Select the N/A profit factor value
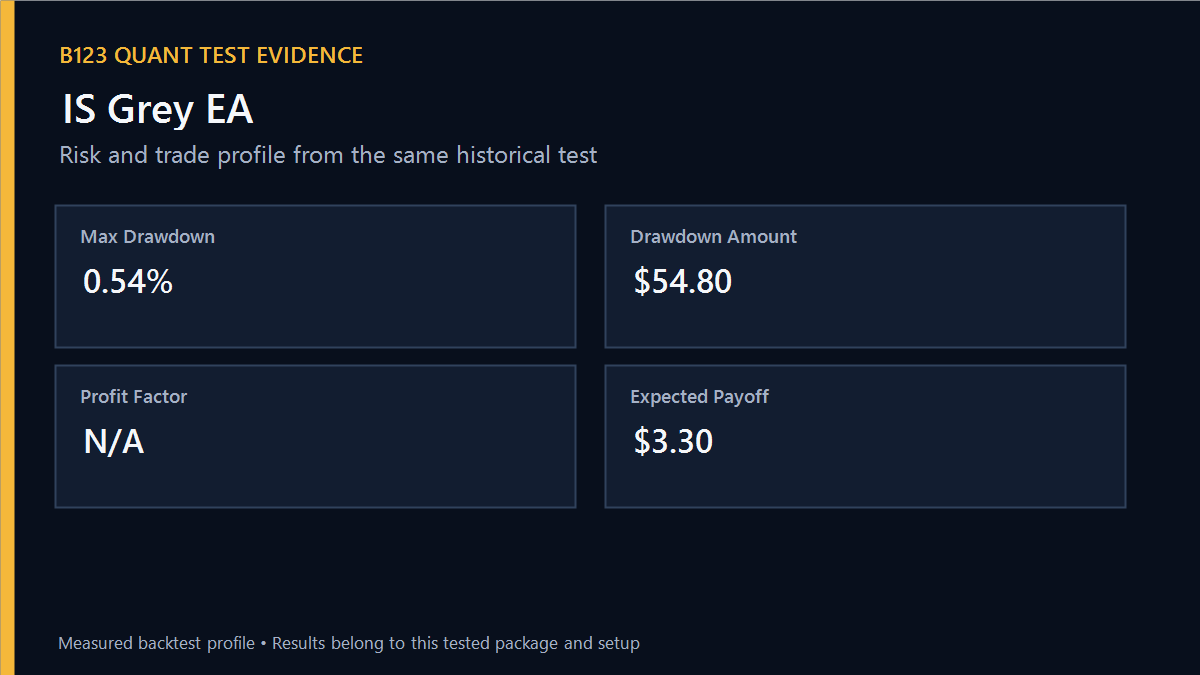This screenshot has width=1200, height=675. pyautogui.click(x=114, y=442)
